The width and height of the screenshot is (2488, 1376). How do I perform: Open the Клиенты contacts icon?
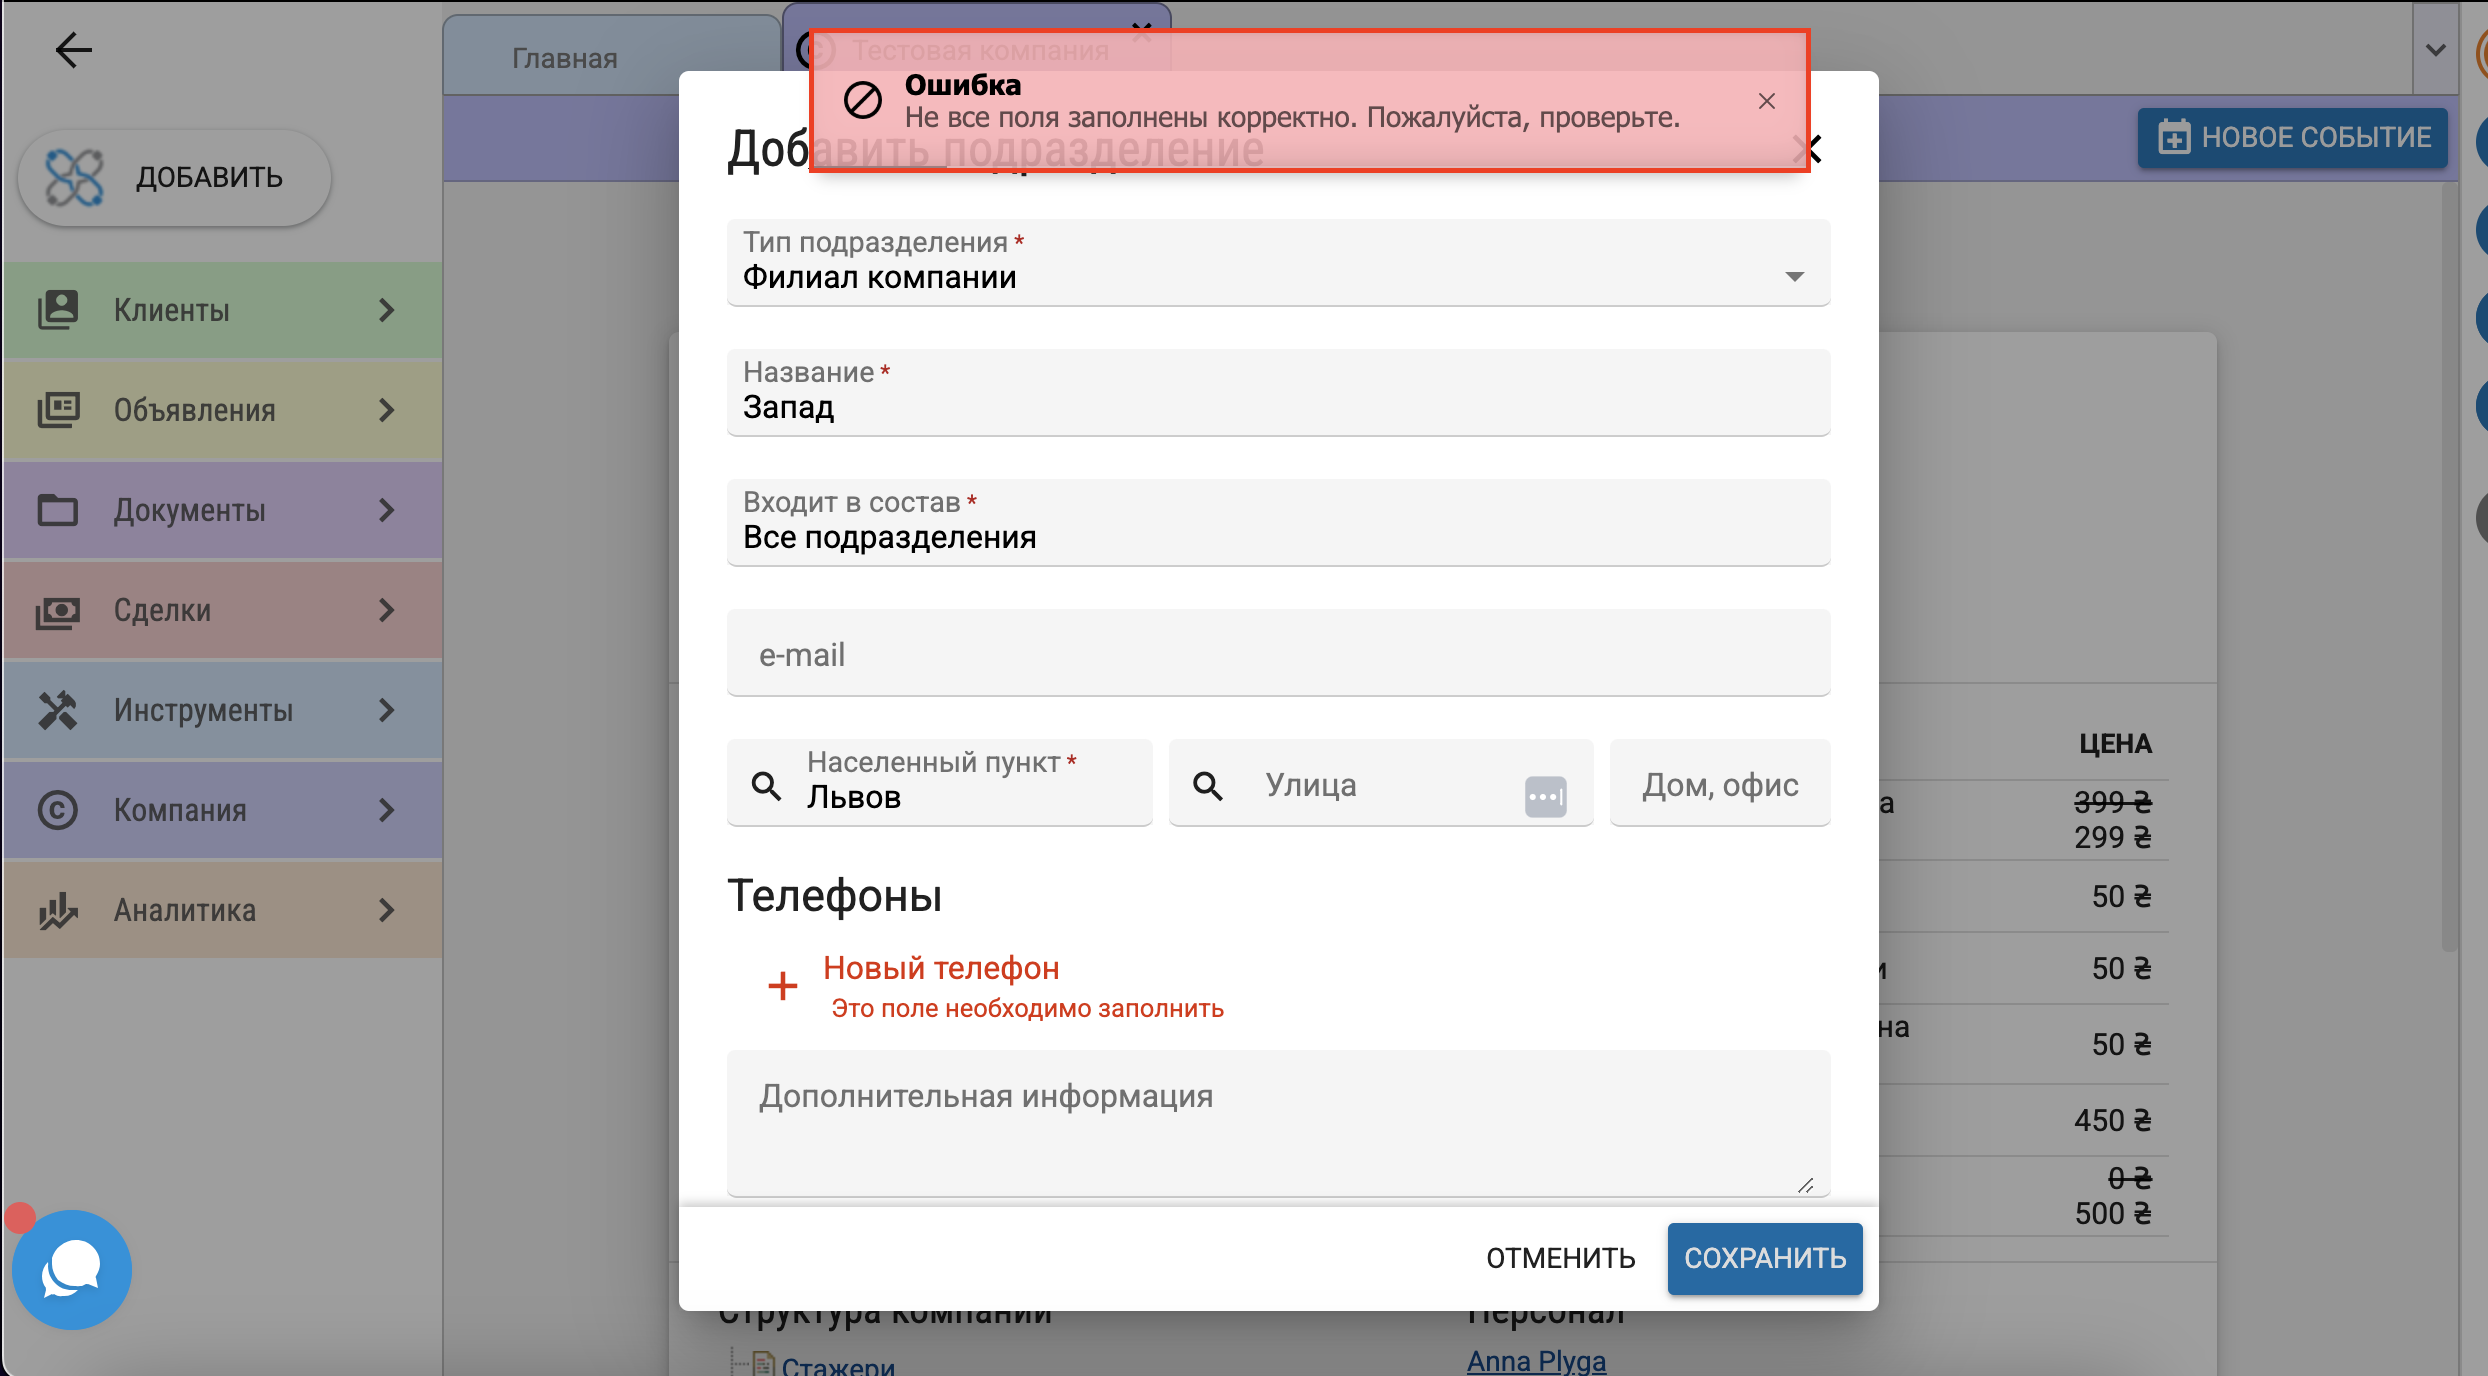tap(58, 310)
